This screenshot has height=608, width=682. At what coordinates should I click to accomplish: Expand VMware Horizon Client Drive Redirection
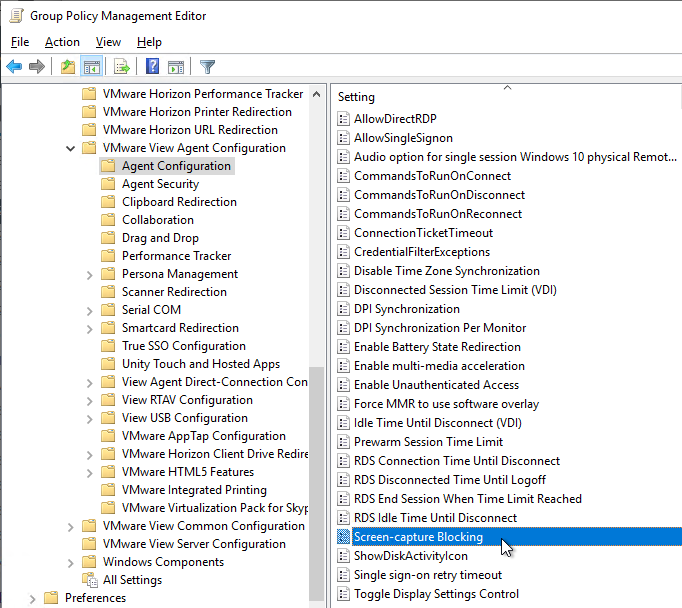pyautogui.click(x=90, y=455)
